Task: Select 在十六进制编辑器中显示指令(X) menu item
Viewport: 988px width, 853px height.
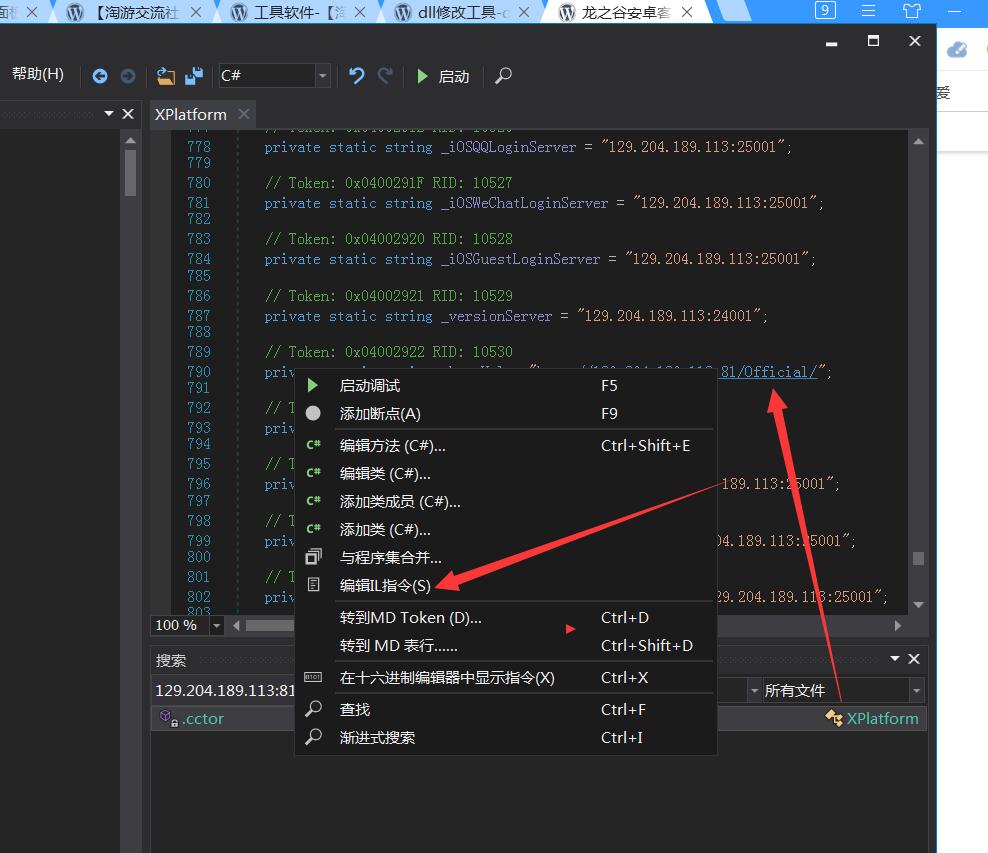Action: click(447, 677)
